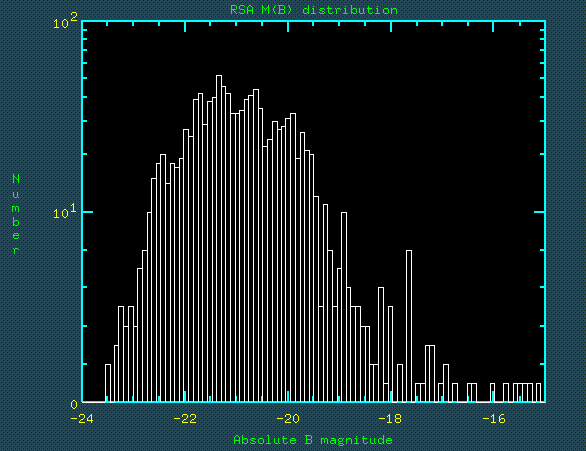Image resolution: width=586 pixels, height=451 pixels.
Task: Click the Absolute B magnitude axis label
Action: pos(313,440)
